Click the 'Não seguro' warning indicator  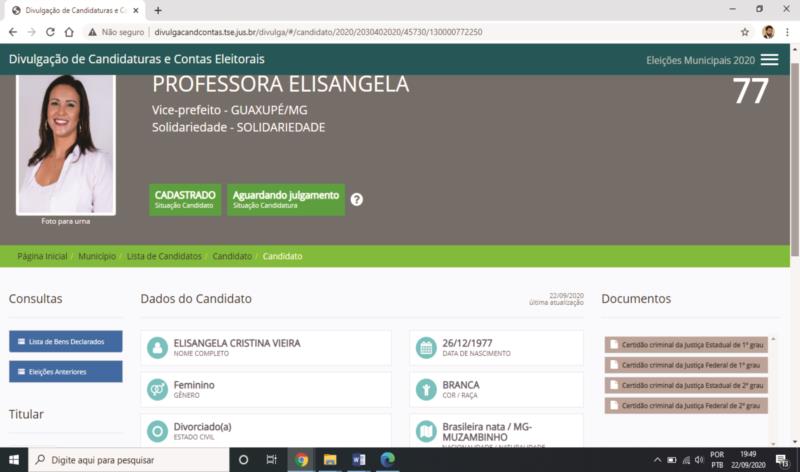click(x=116, y=32)
